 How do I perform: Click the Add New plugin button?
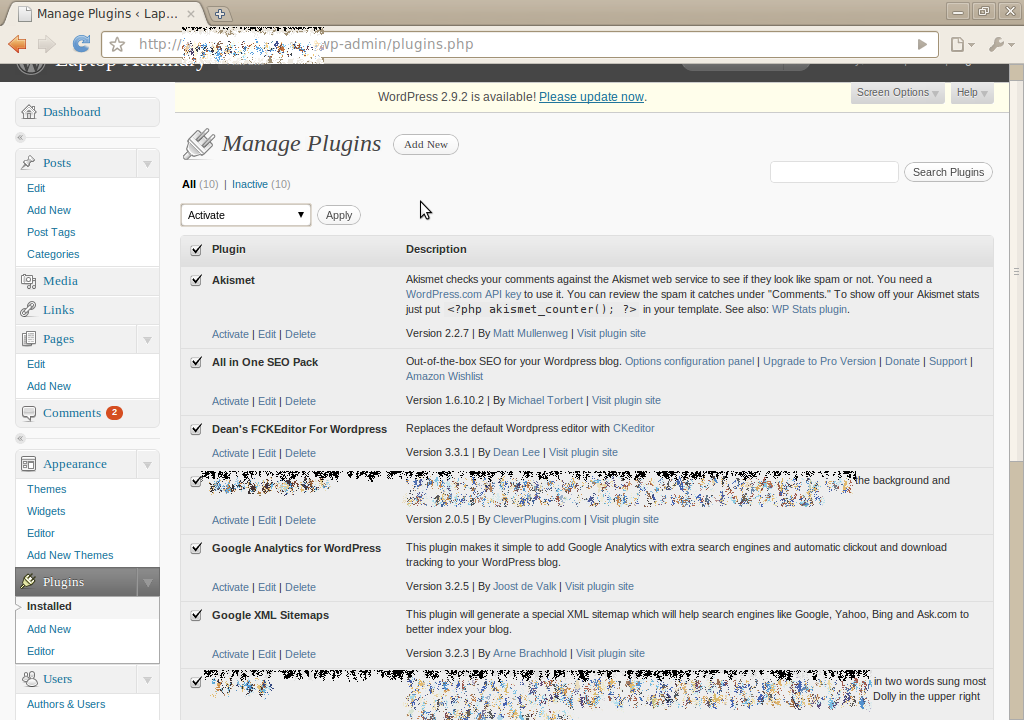426,144
